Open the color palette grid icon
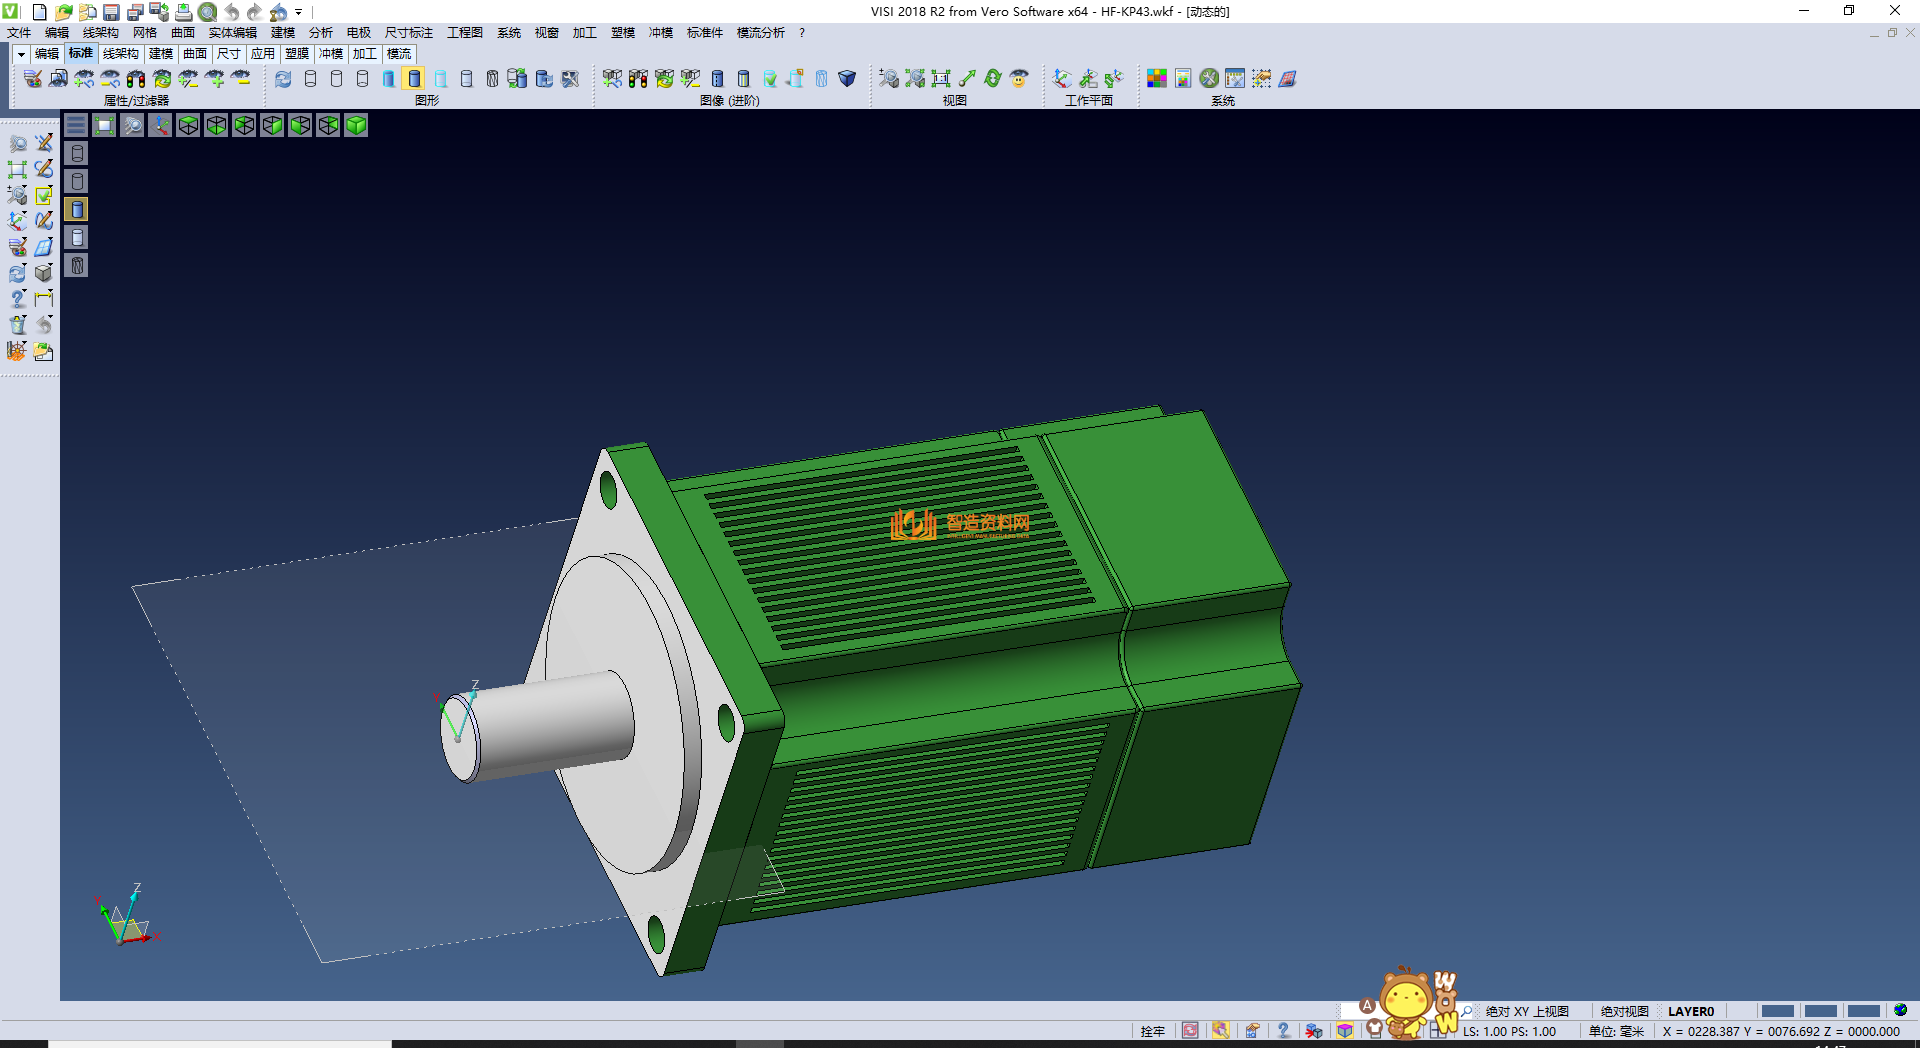 [x=1156, y=78]
